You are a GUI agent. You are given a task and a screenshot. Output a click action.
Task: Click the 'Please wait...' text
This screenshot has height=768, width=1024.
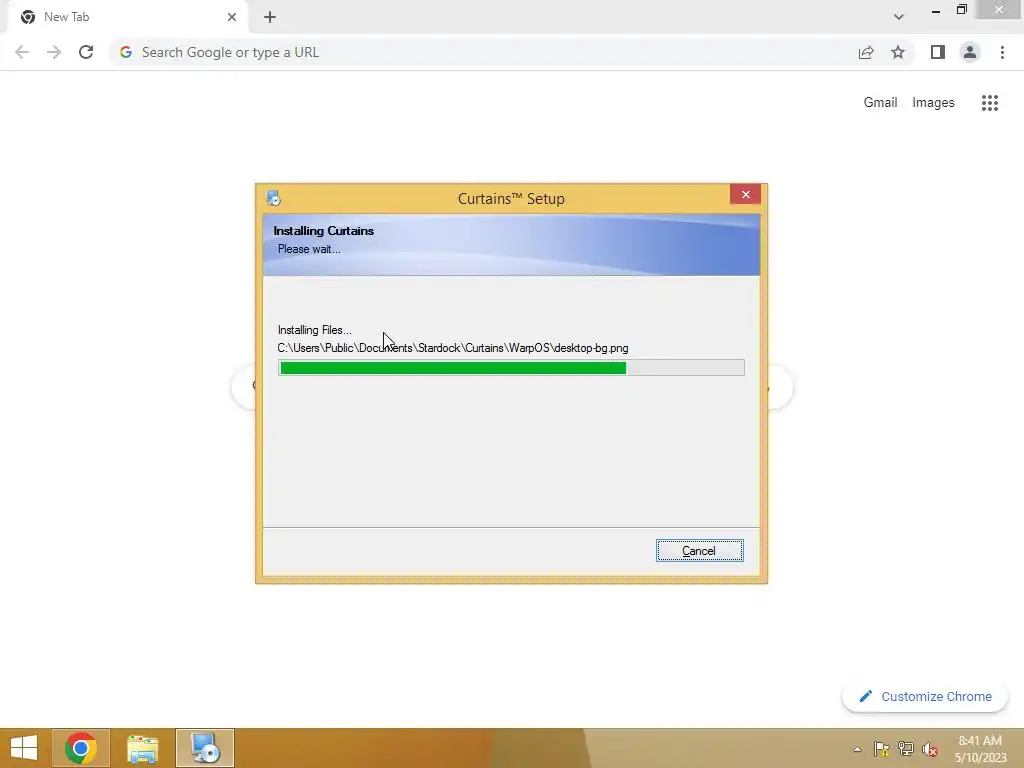[x=309, y=249]
